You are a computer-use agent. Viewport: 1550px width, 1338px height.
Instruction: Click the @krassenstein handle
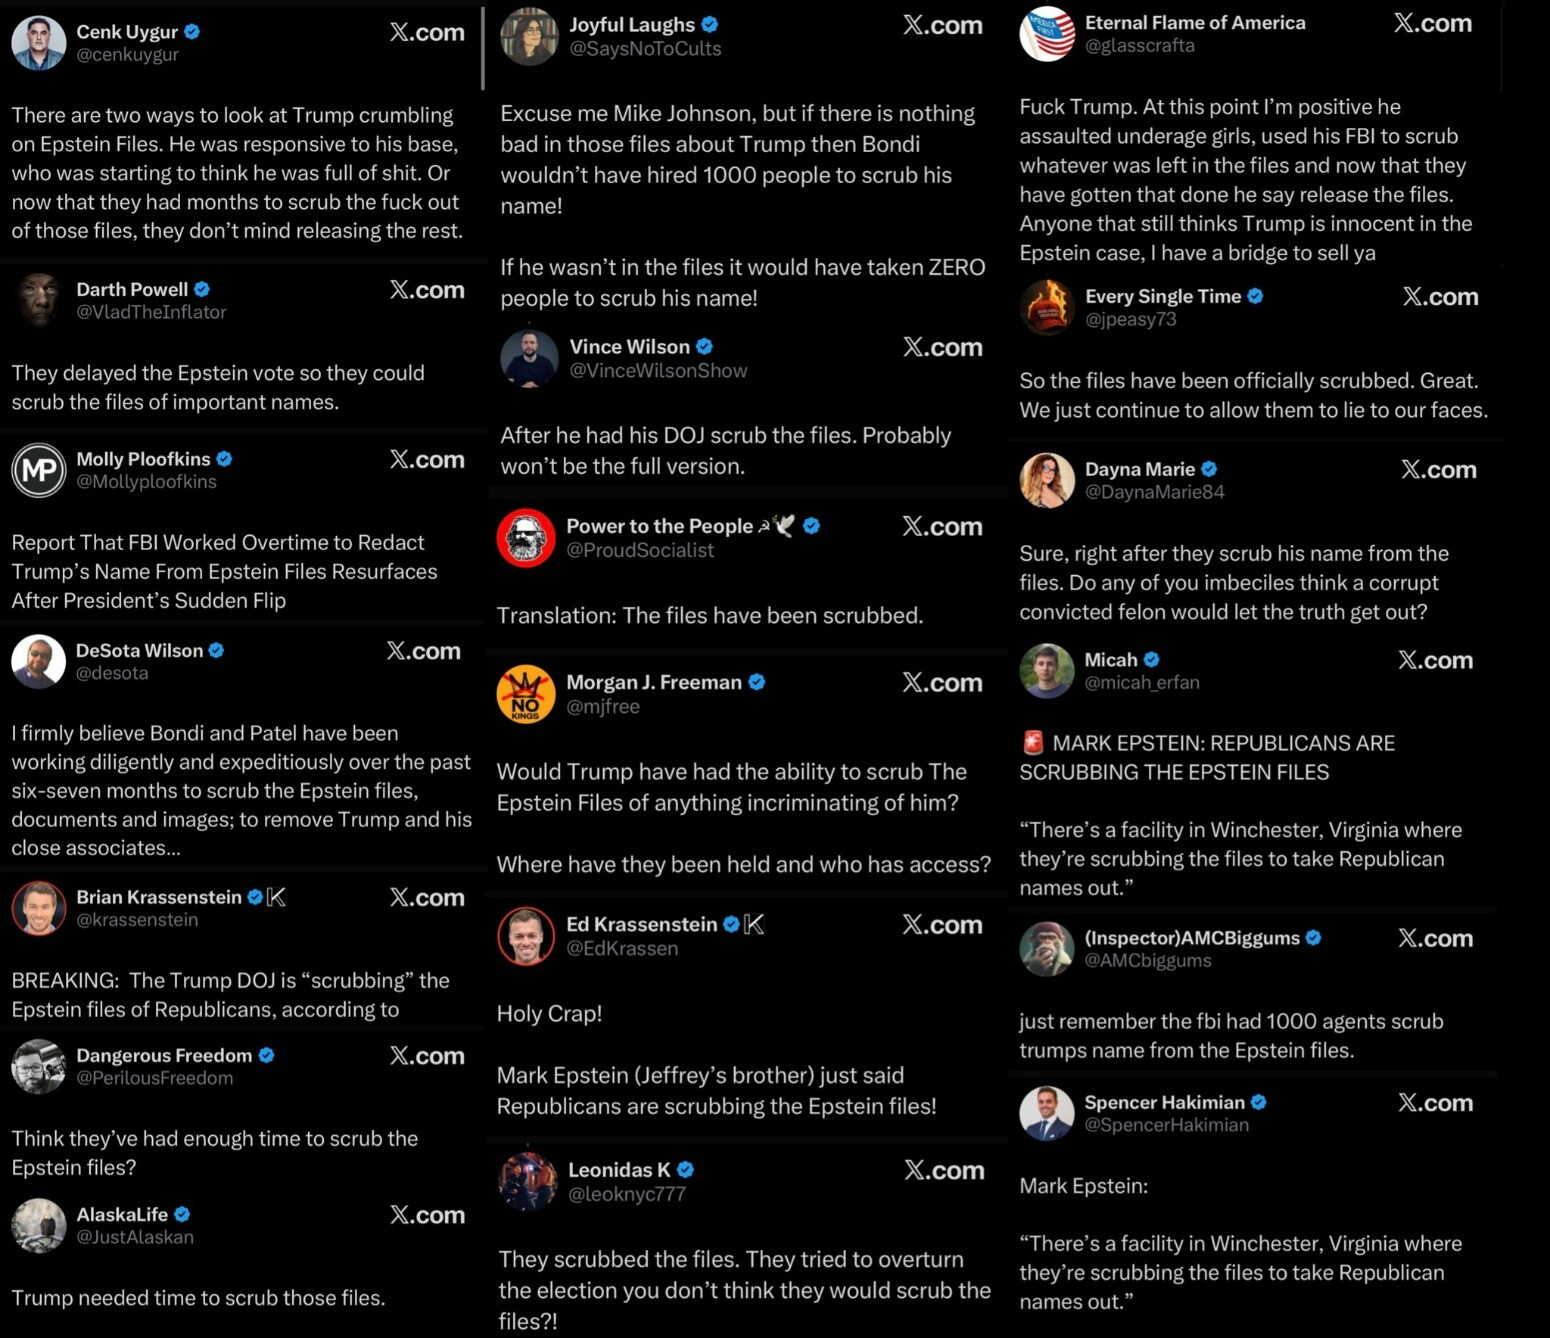click(137, 920)
